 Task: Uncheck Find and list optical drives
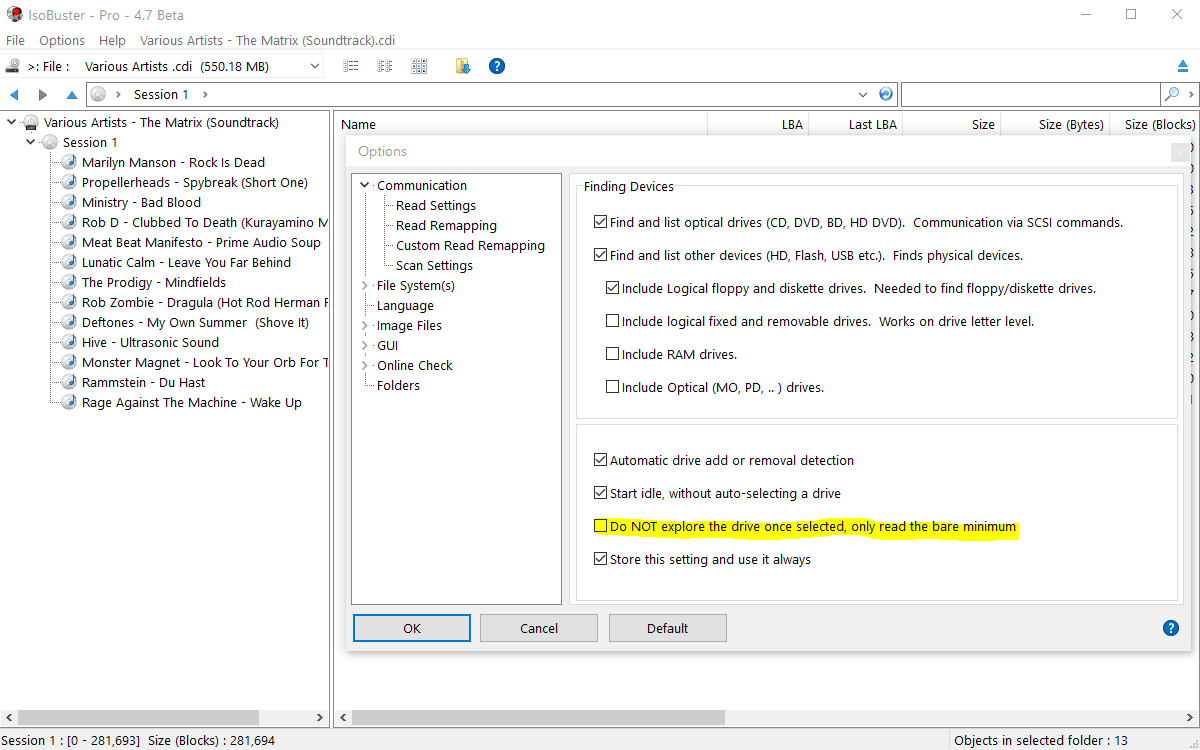click(600, 222)
